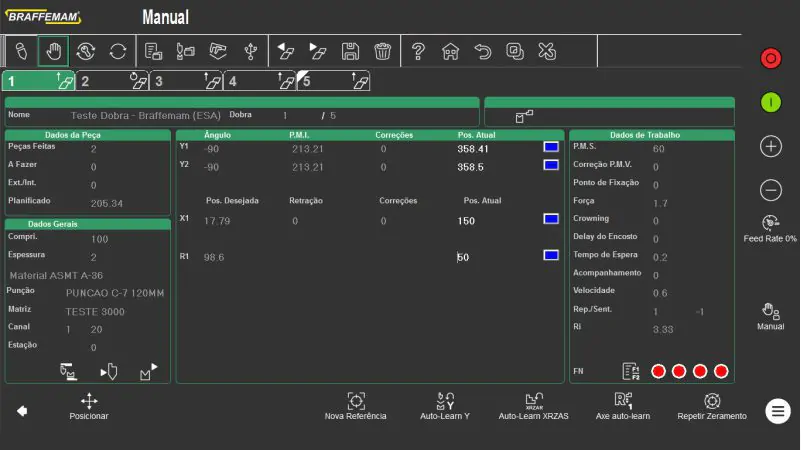801x450 pixels.
Task: Insert bend step before icon
Action: point(286,51)
